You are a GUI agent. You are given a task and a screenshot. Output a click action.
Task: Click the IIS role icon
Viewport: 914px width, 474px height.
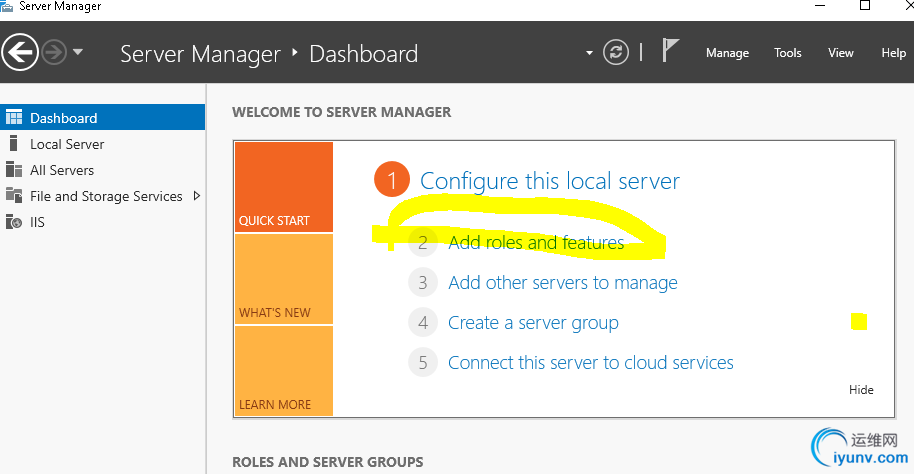point(14,222)
